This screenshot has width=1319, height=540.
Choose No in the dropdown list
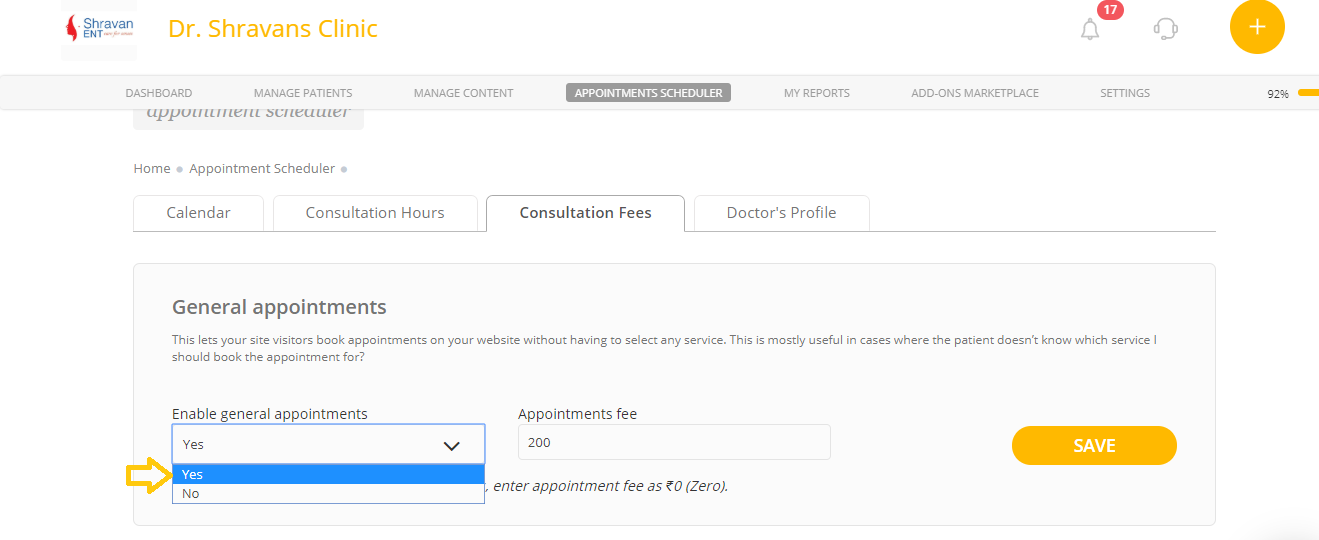(328, 493)
